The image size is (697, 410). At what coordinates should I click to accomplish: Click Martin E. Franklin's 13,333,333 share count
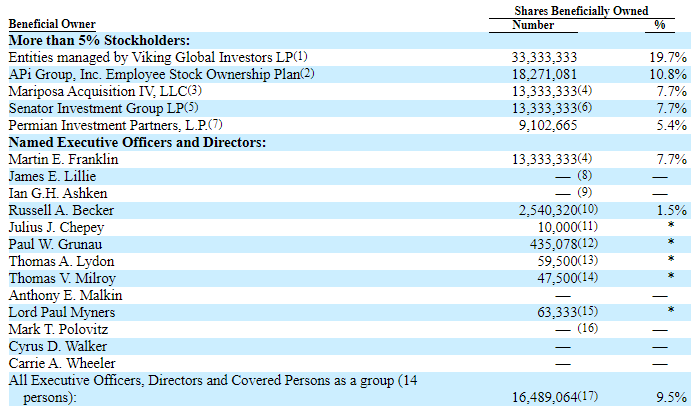coord(544,159)
